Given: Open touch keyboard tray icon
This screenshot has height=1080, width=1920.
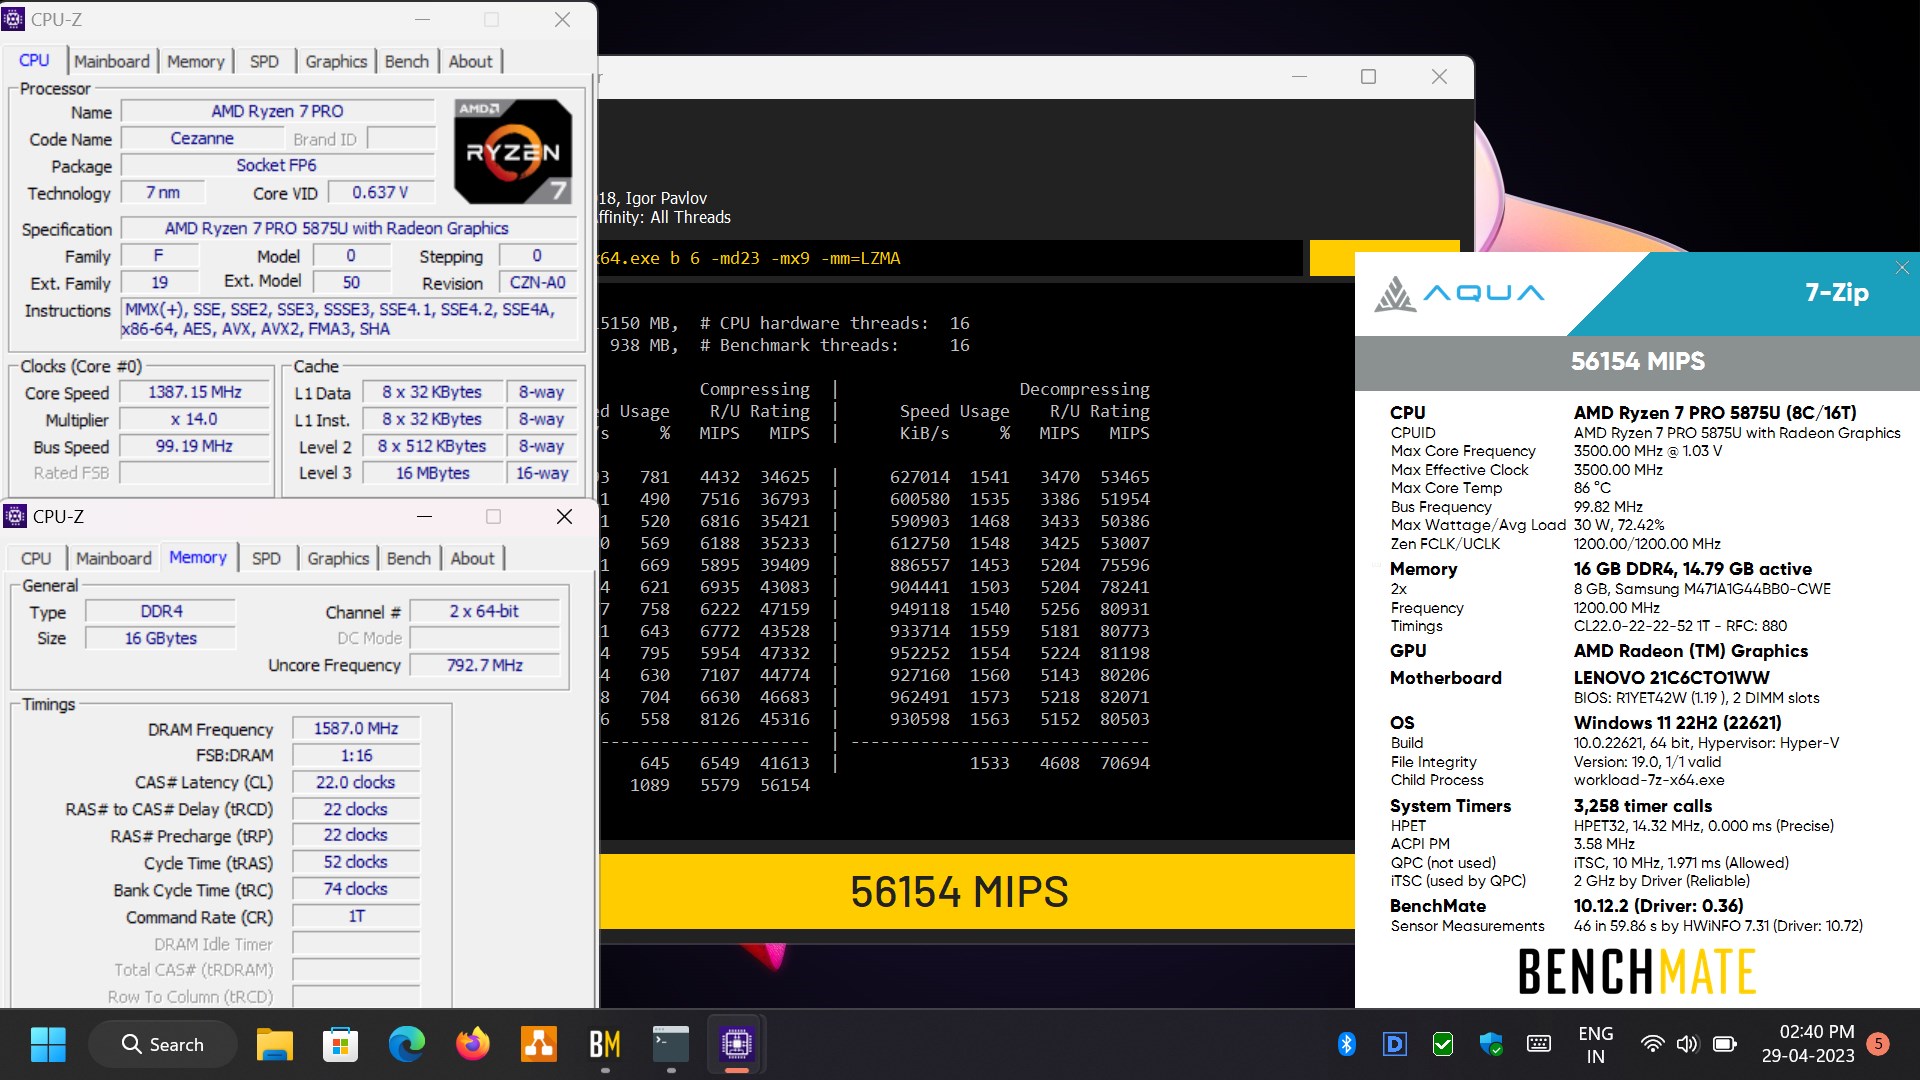Looking at the screenshot, I should pyautogui.click(x=1538, y=1044).
